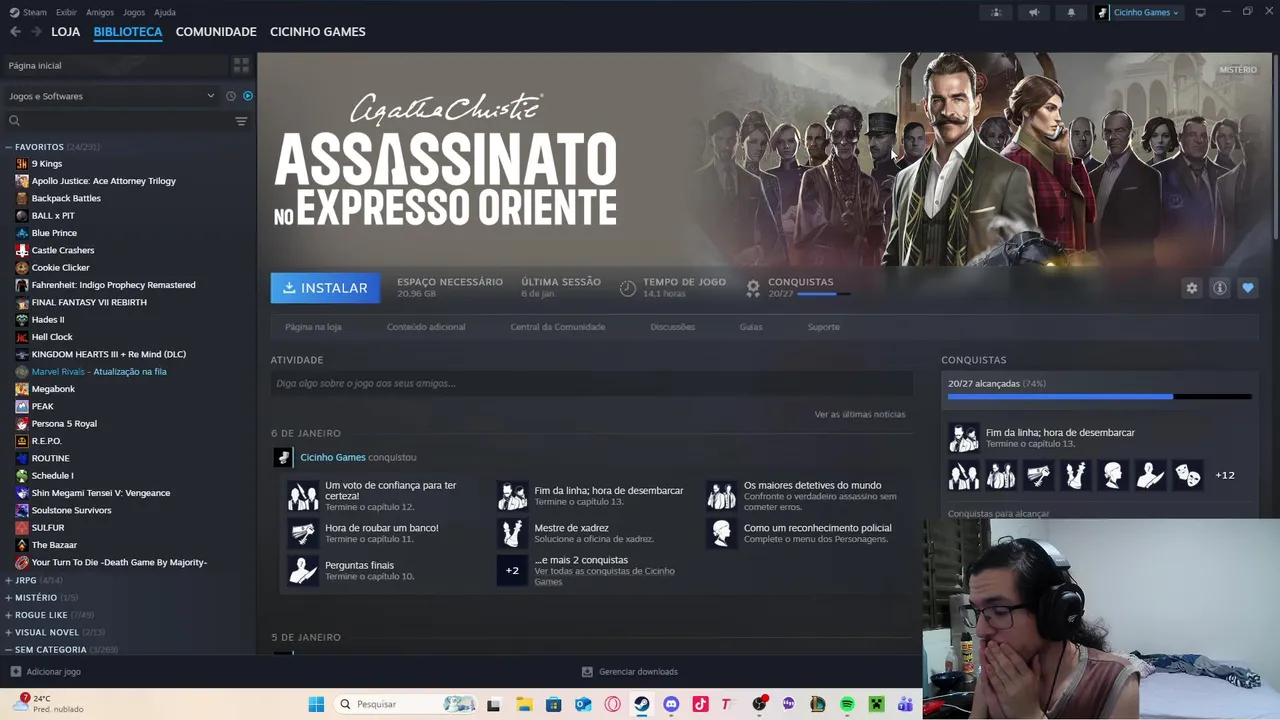Click the recent activity clock filter
Viewport: 1280px width, 720px height.
click(x=230, y=96)
